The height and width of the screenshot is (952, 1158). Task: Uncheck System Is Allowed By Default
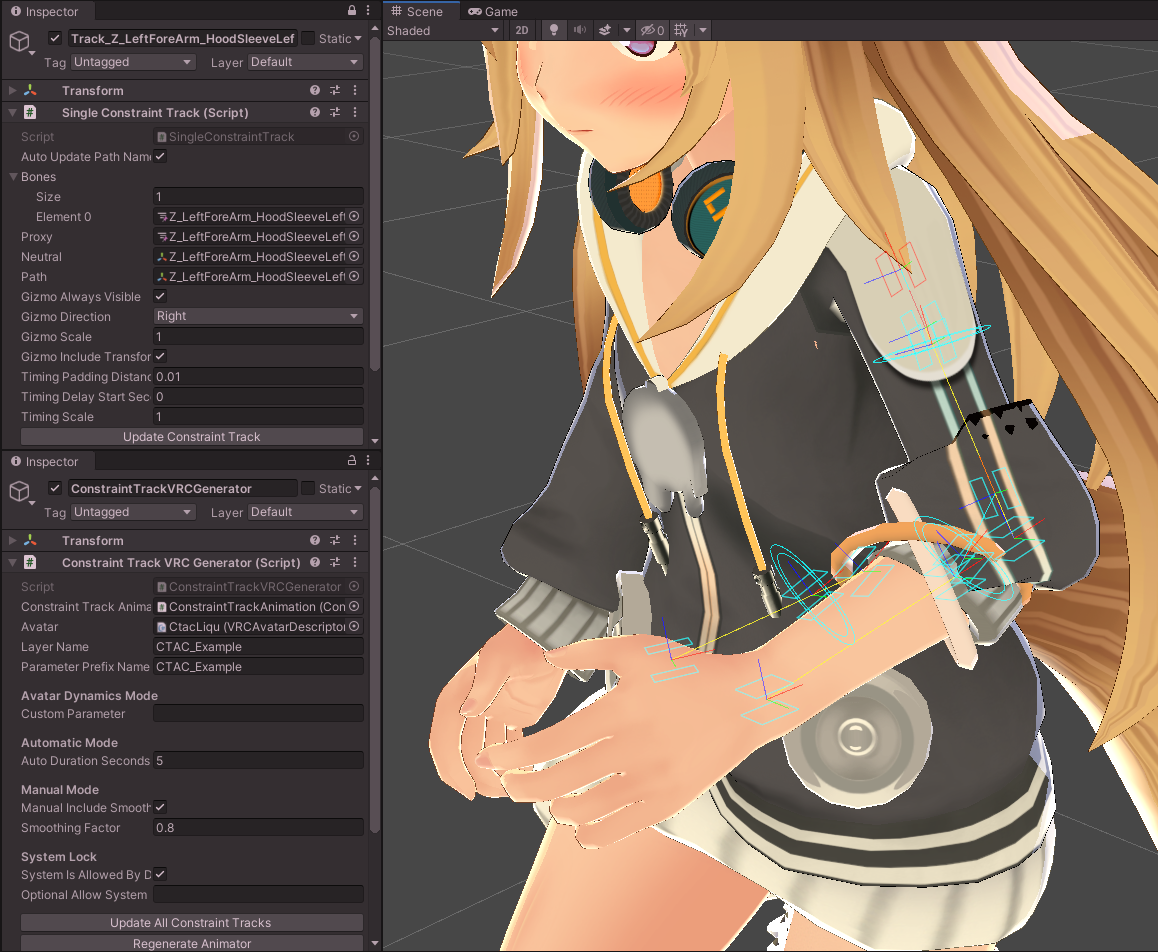point(160,874)
